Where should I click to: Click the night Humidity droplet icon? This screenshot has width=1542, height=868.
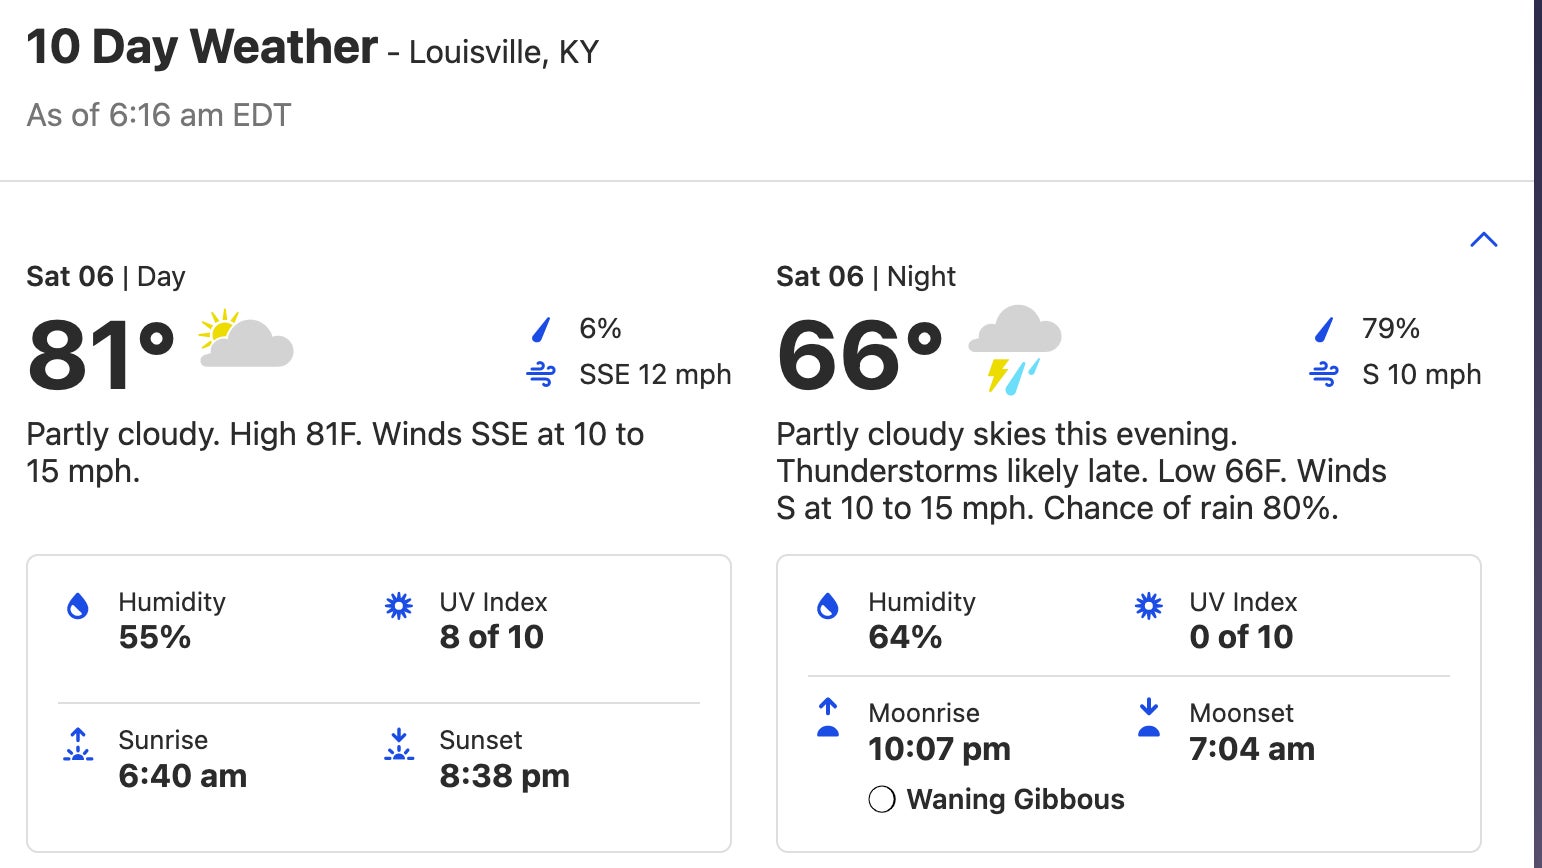828,606
